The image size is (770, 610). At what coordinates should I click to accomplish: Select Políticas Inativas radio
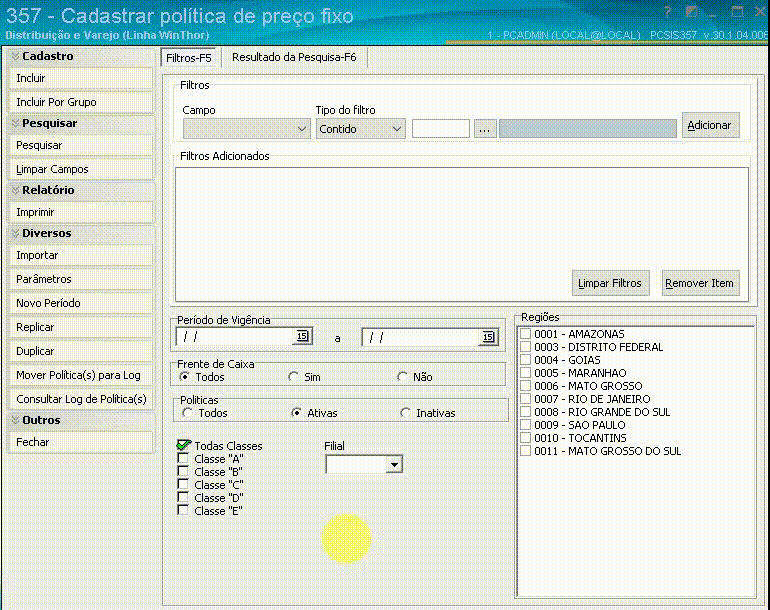pyautogui.click(x=405, y=413)
